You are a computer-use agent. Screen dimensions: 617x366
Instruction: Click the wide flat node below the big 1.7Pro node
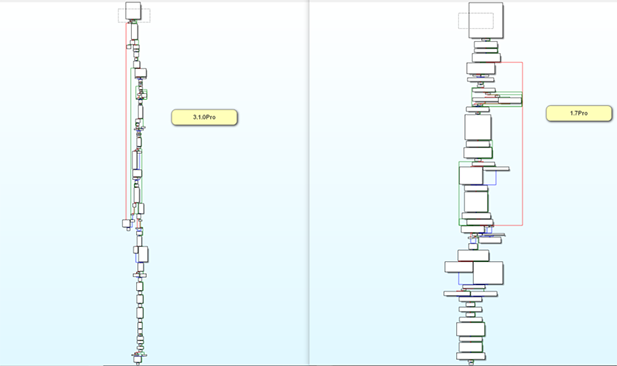(x=471, y=294)
